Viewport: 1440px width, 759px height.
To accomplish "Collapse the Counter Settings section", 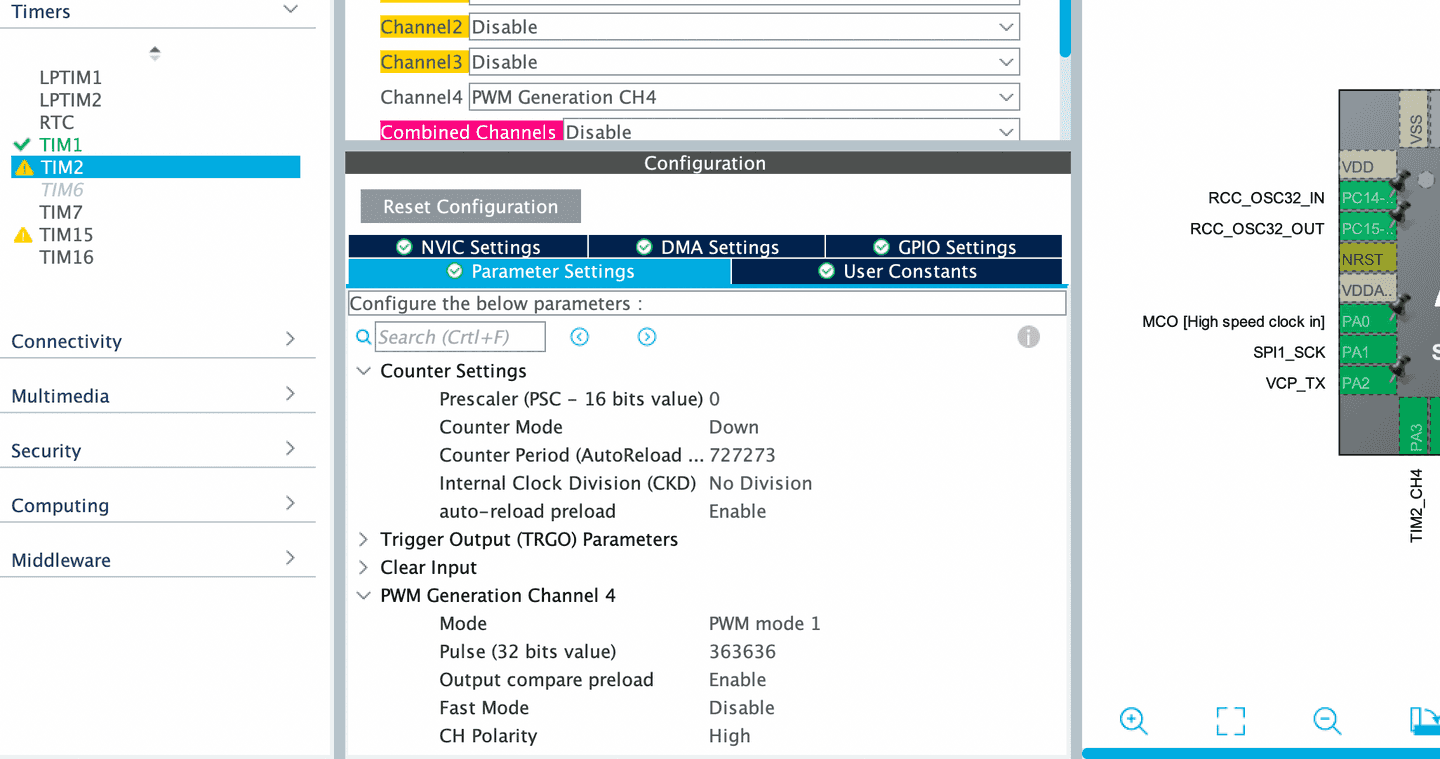I will (x=364, y=371).
